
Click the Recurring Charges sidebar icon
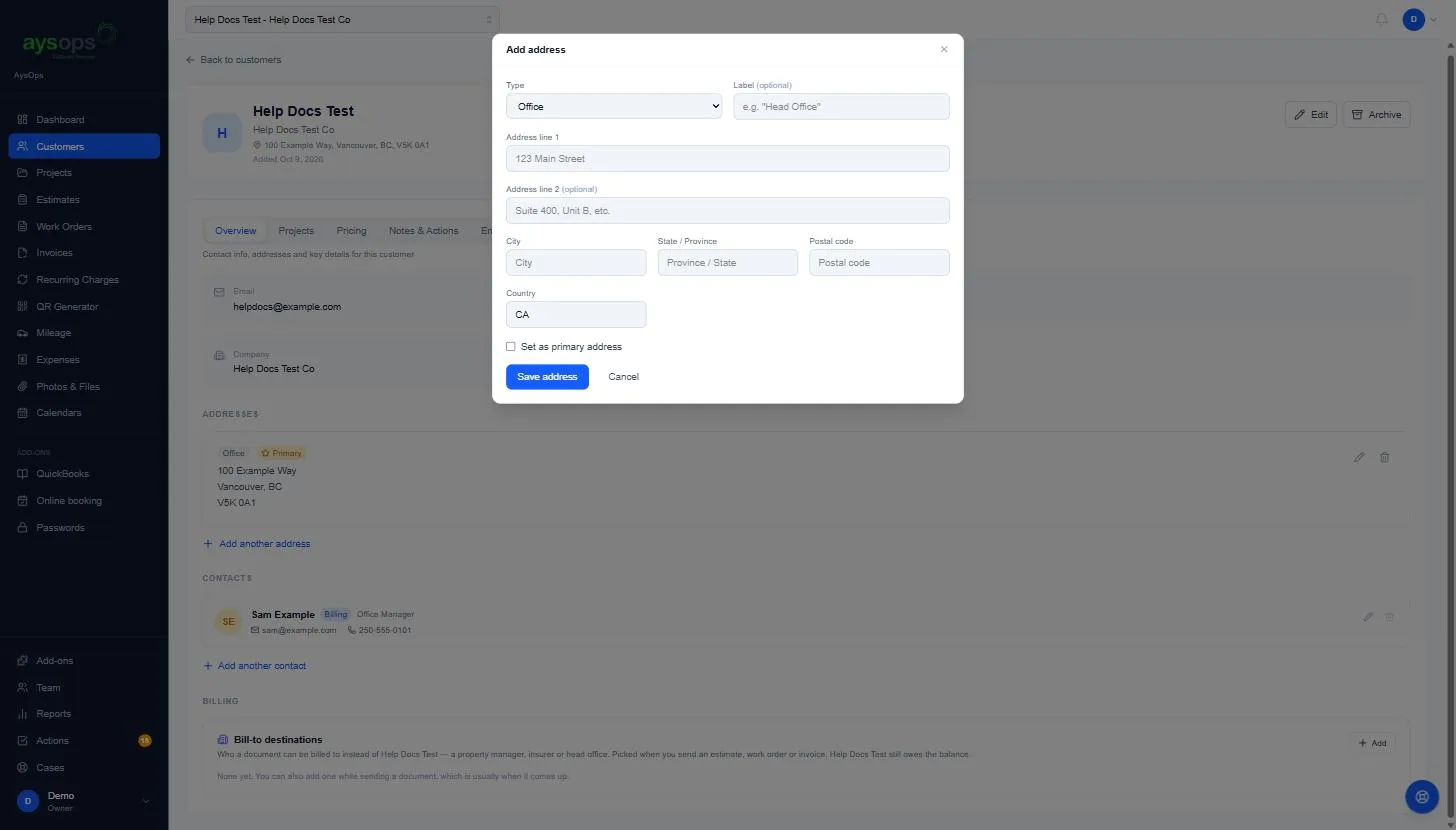point(23,280)
